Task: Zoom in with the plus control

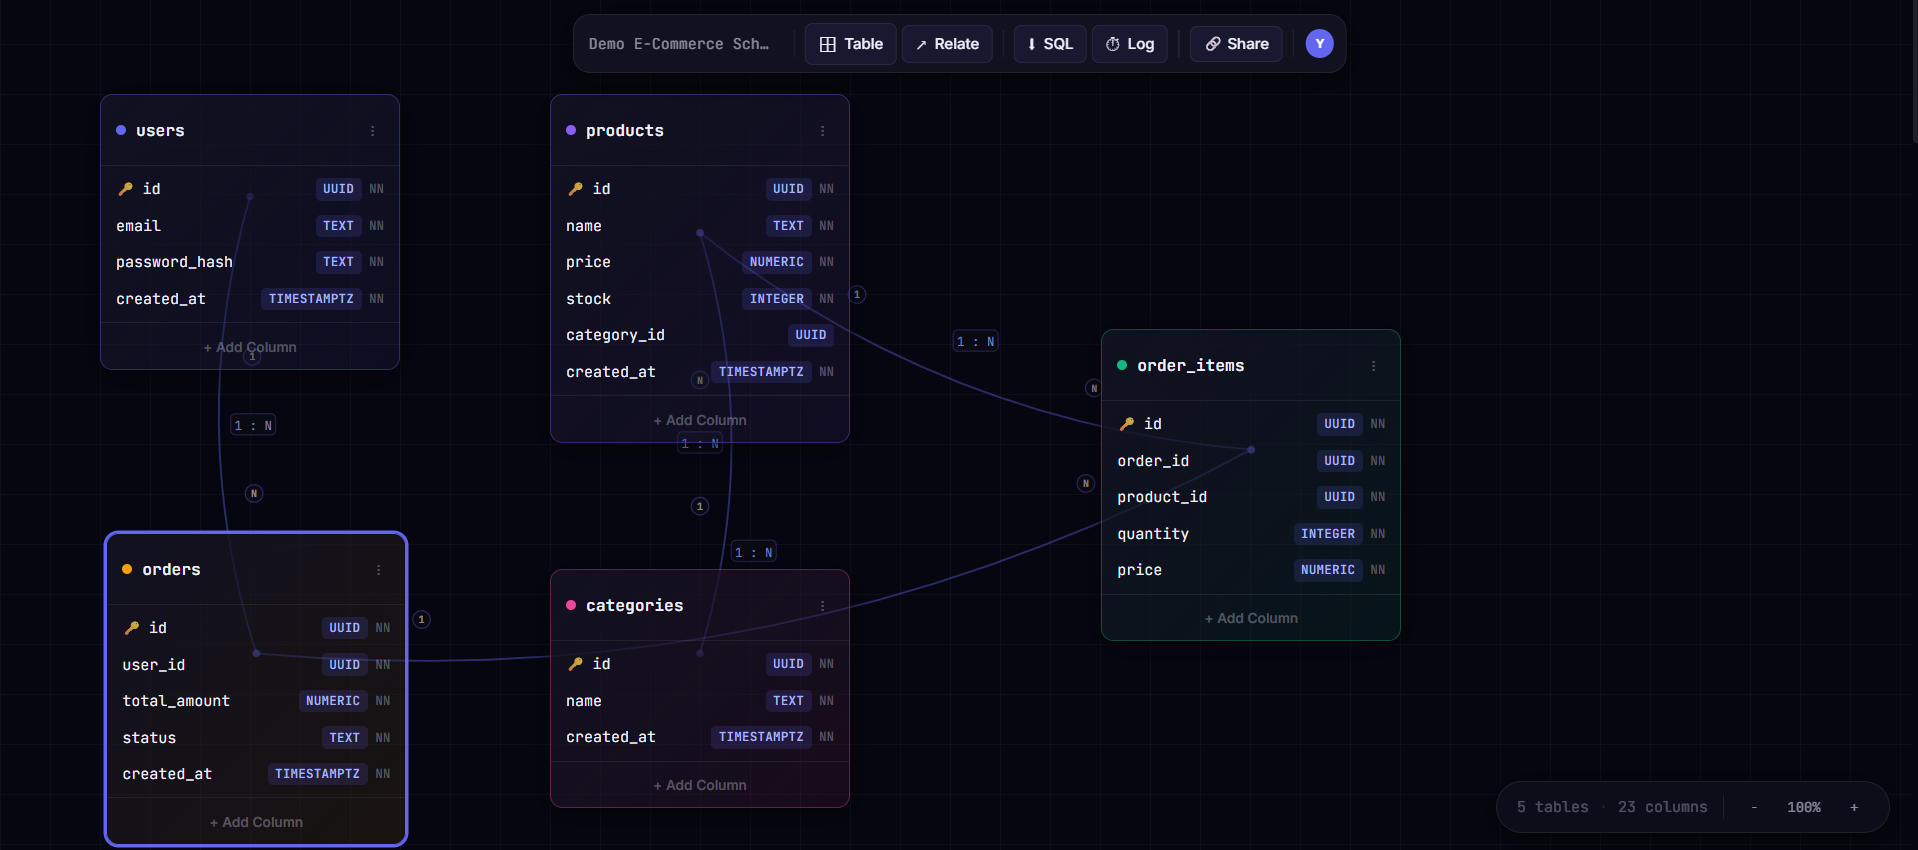Action: click(1854, 807)
